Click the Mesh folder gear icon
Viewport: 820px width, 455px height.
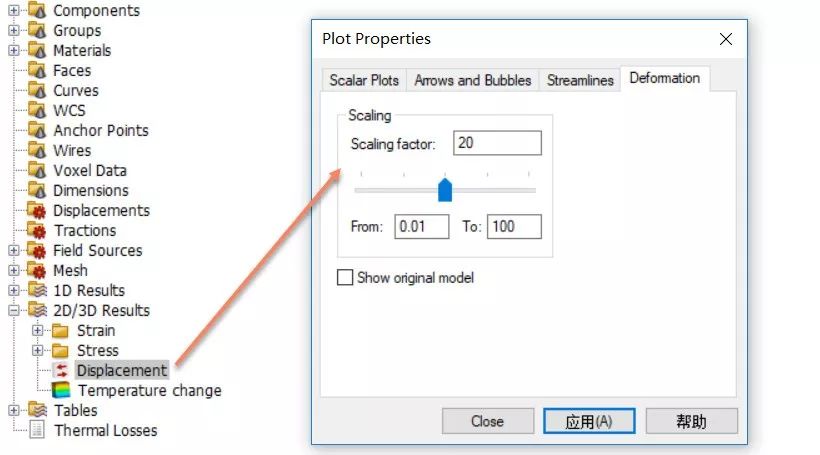pyautogui.click(x=37, y=270)
